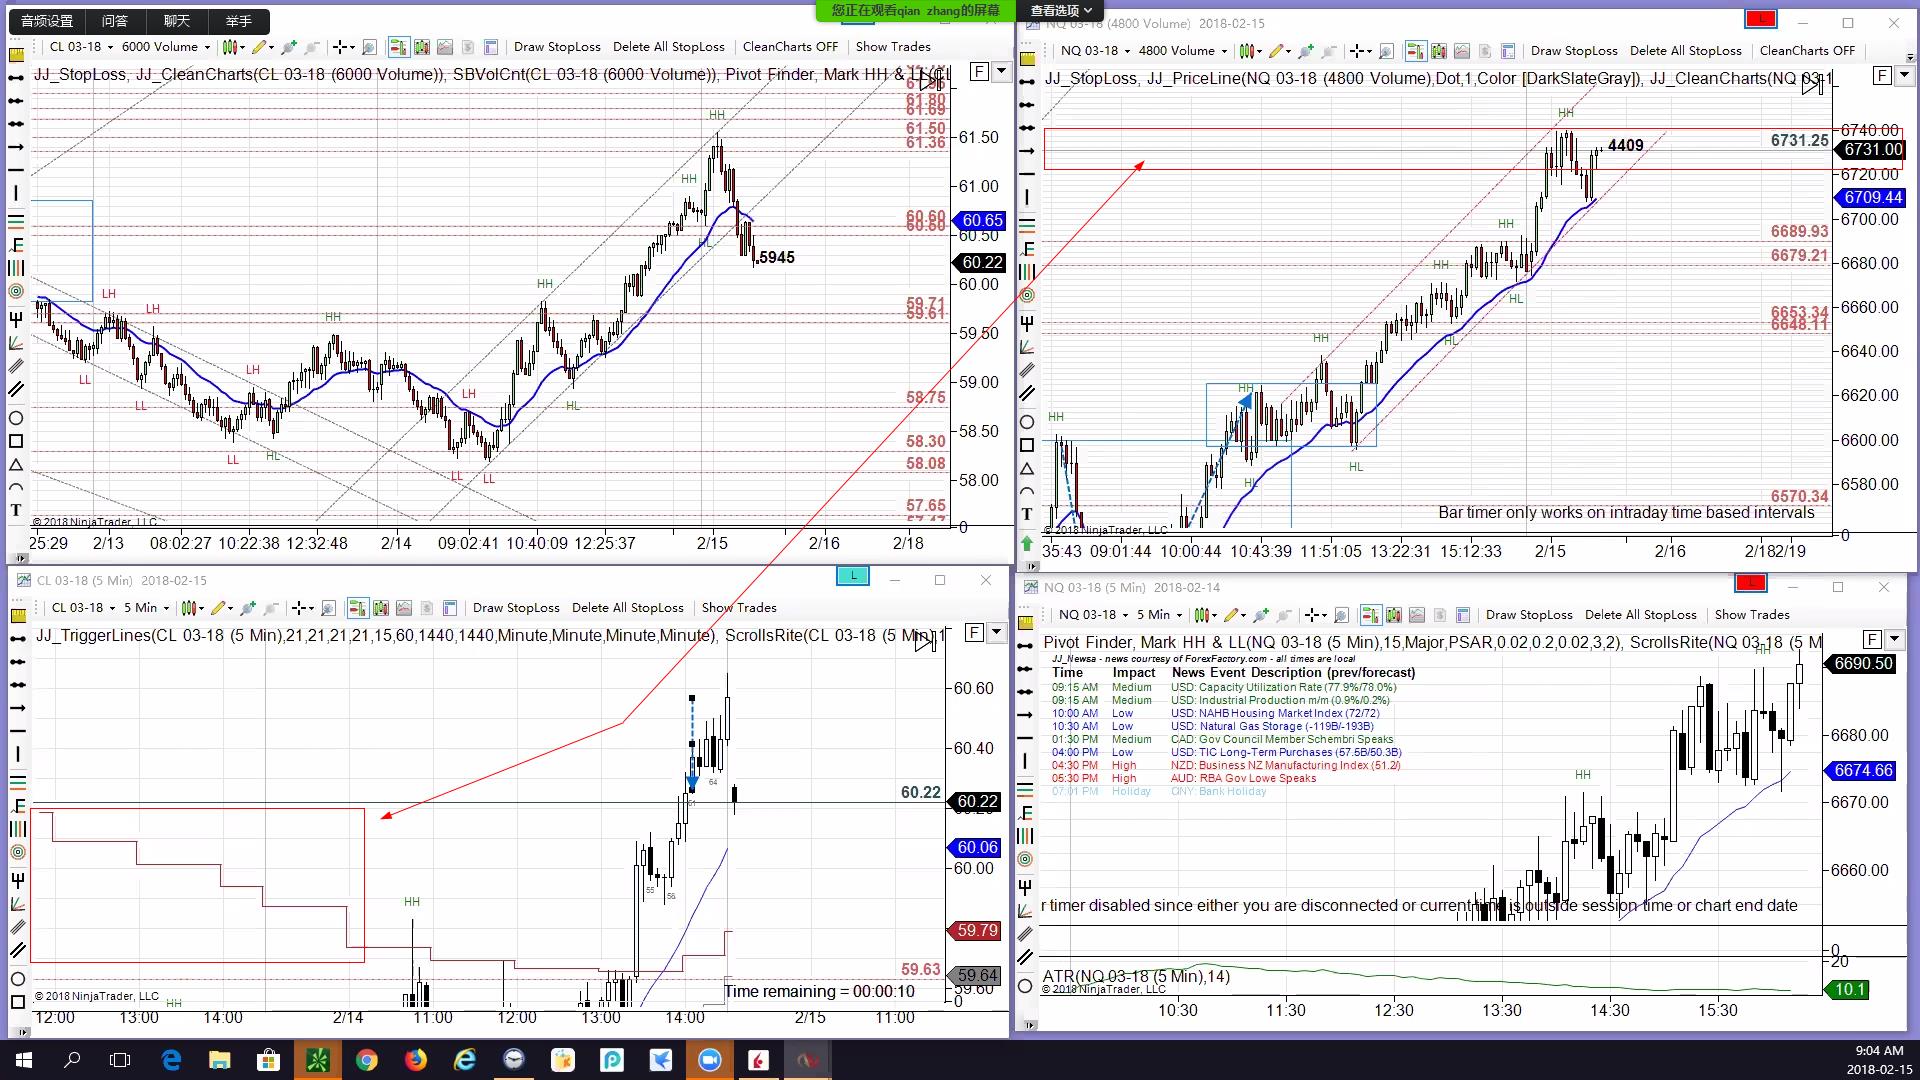The height and width of the screenshot is (1080, 1920).
Task: Toggle CleanCharts OFF in NQ Volume chart
Action: [x=1807, y=51]
